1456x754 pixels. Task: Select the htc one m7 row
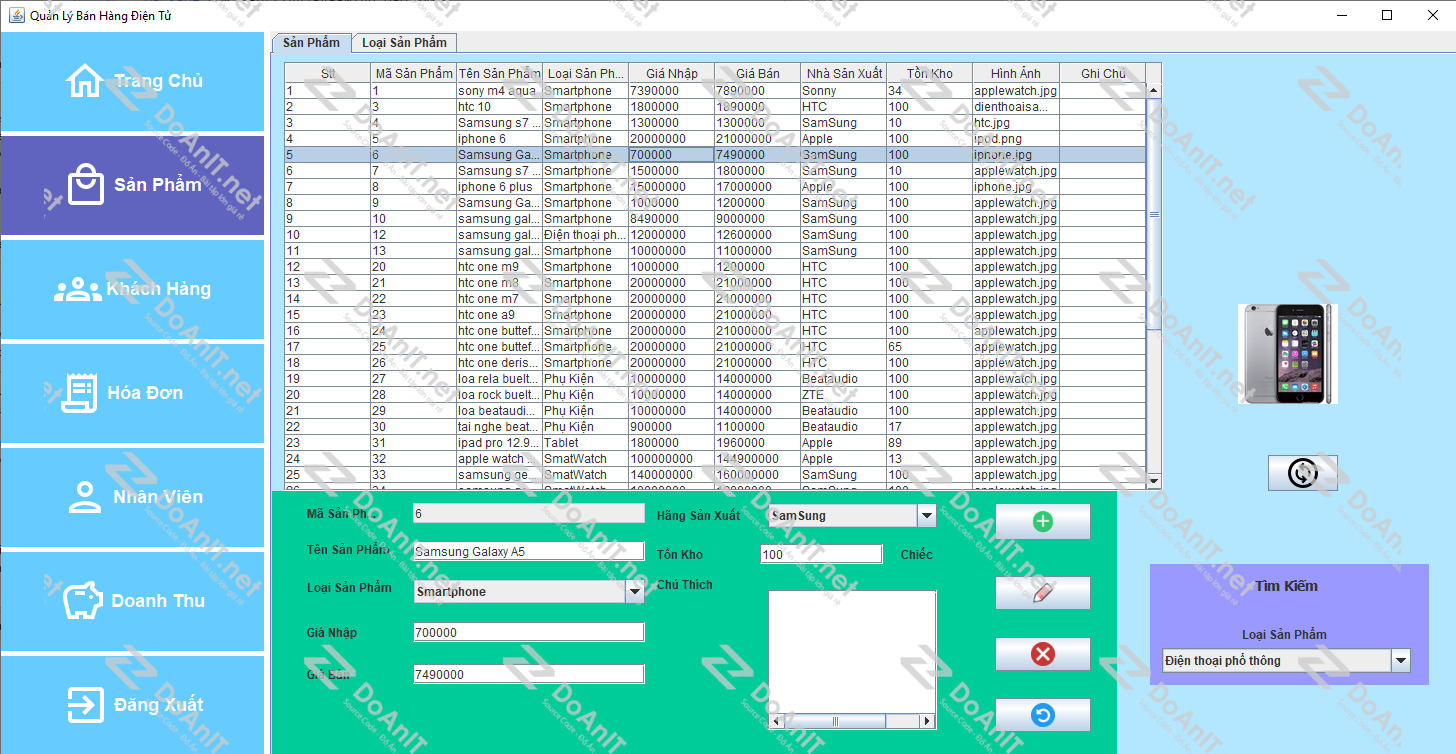tap(715, 299)
